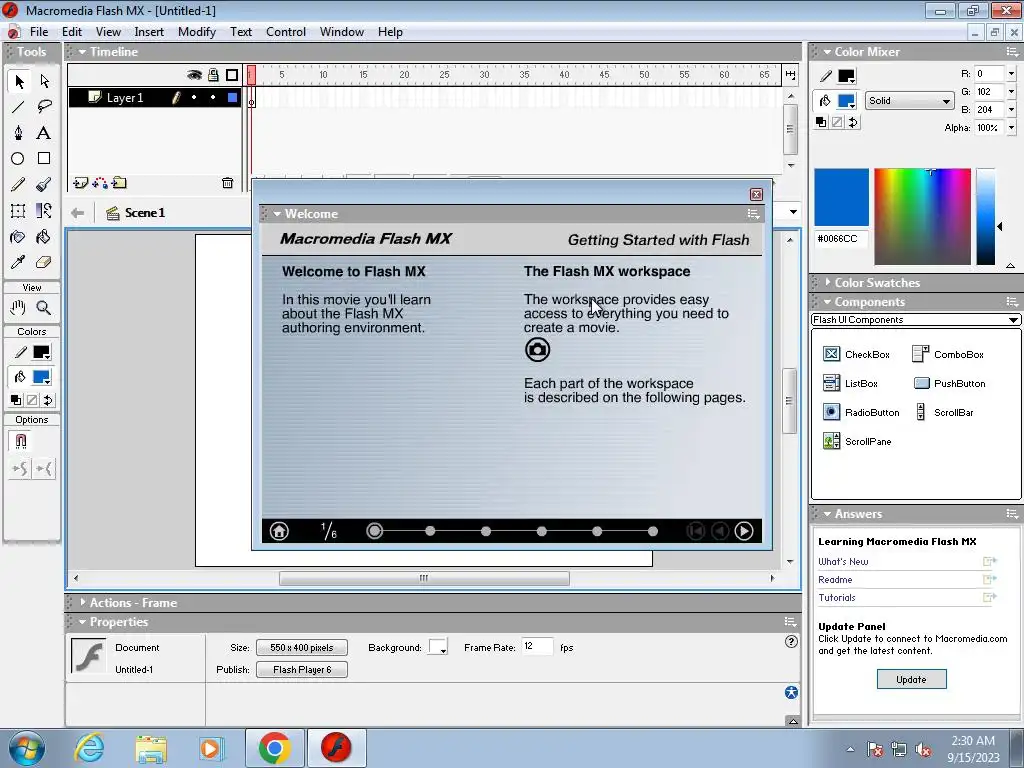Image resolution: width=1024 pixels, height=768 pixels.
Task: Open the Modify menu
Action: pyautogui.click(x=197, y=32)
